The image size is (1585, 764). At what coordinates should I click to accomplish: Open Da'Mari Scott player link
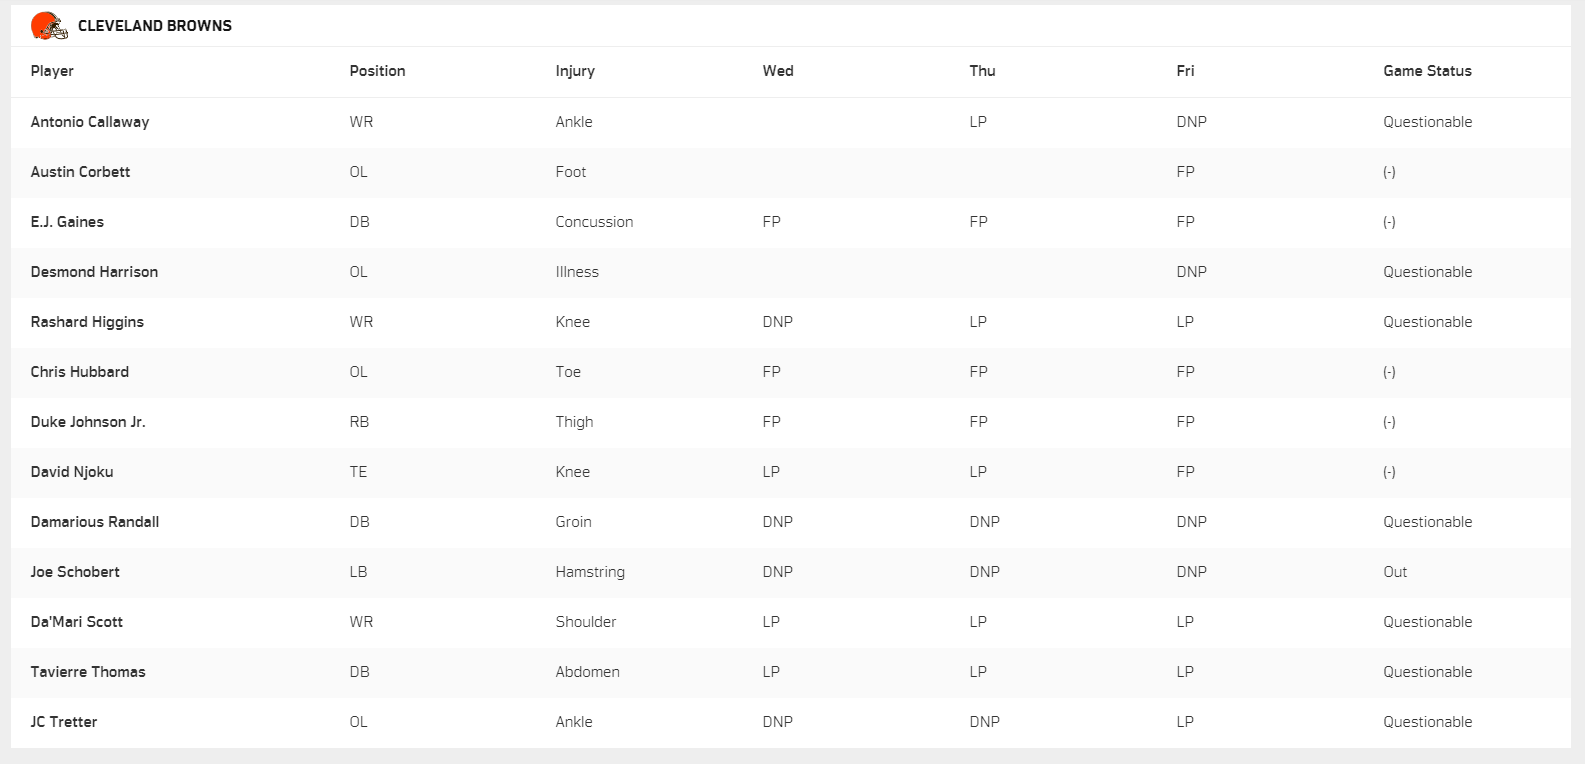point(77,622)
